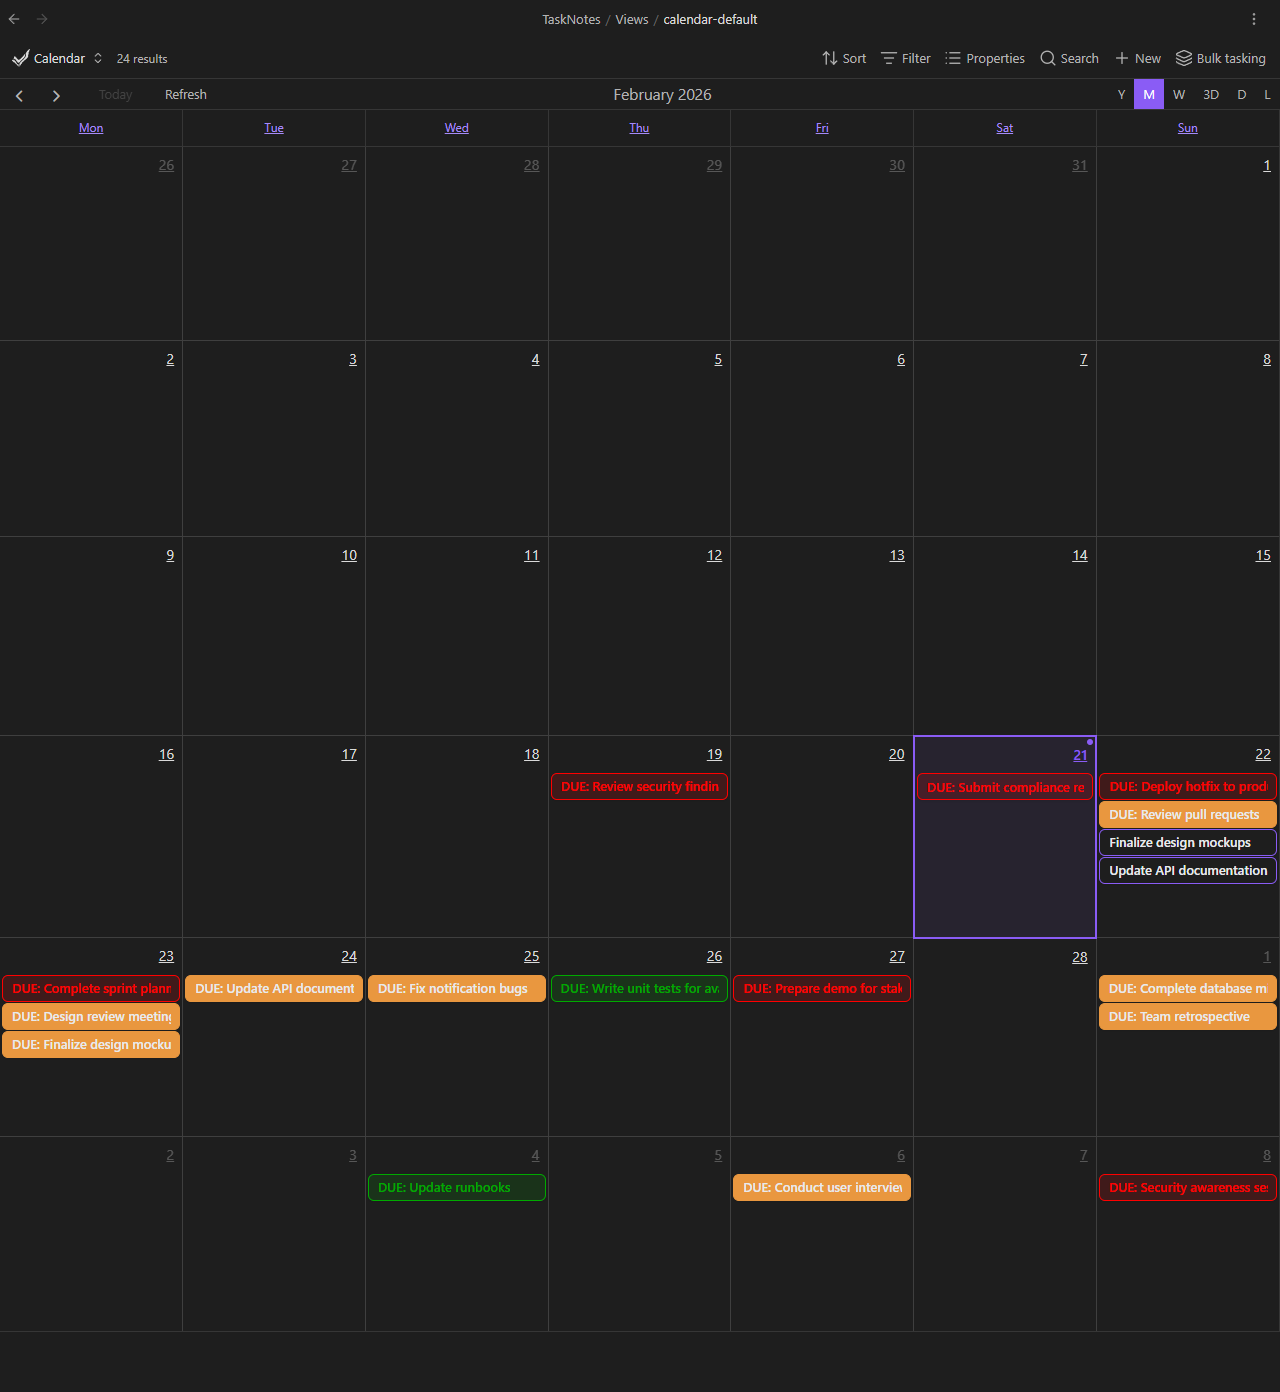Select the 'DUE: Review pull requests' event
The height and width of the screenshot is (1392, 1280).
(x=1187, y=814)
